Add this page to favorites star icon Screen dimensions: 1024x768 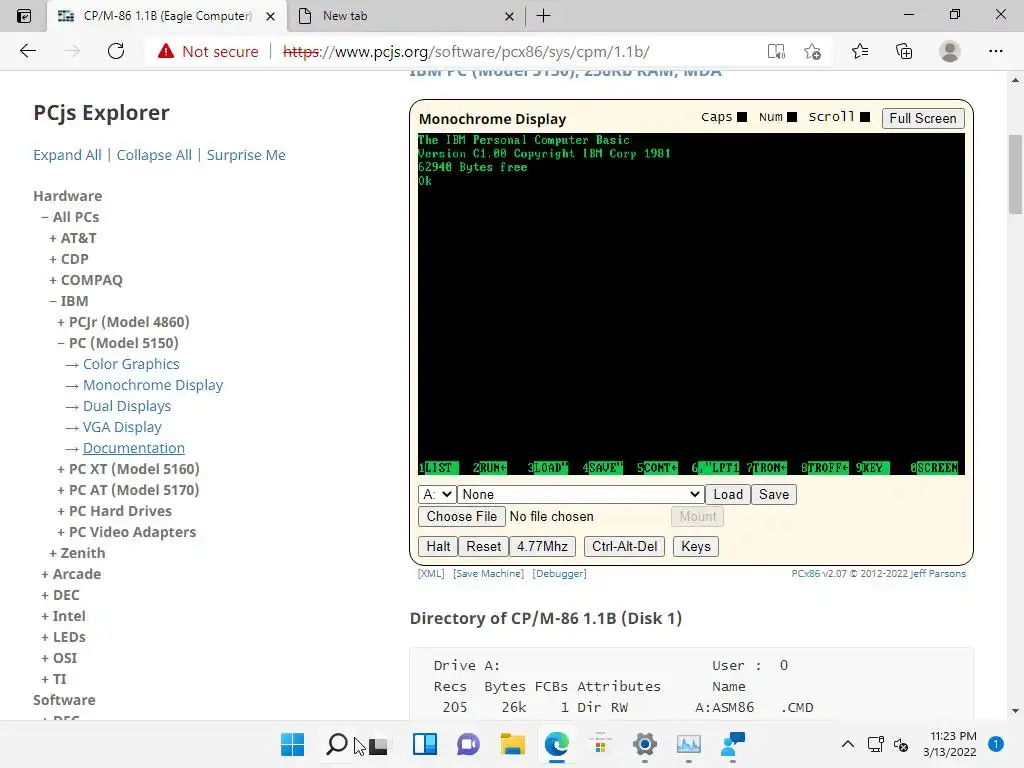[x=812, y=52]
